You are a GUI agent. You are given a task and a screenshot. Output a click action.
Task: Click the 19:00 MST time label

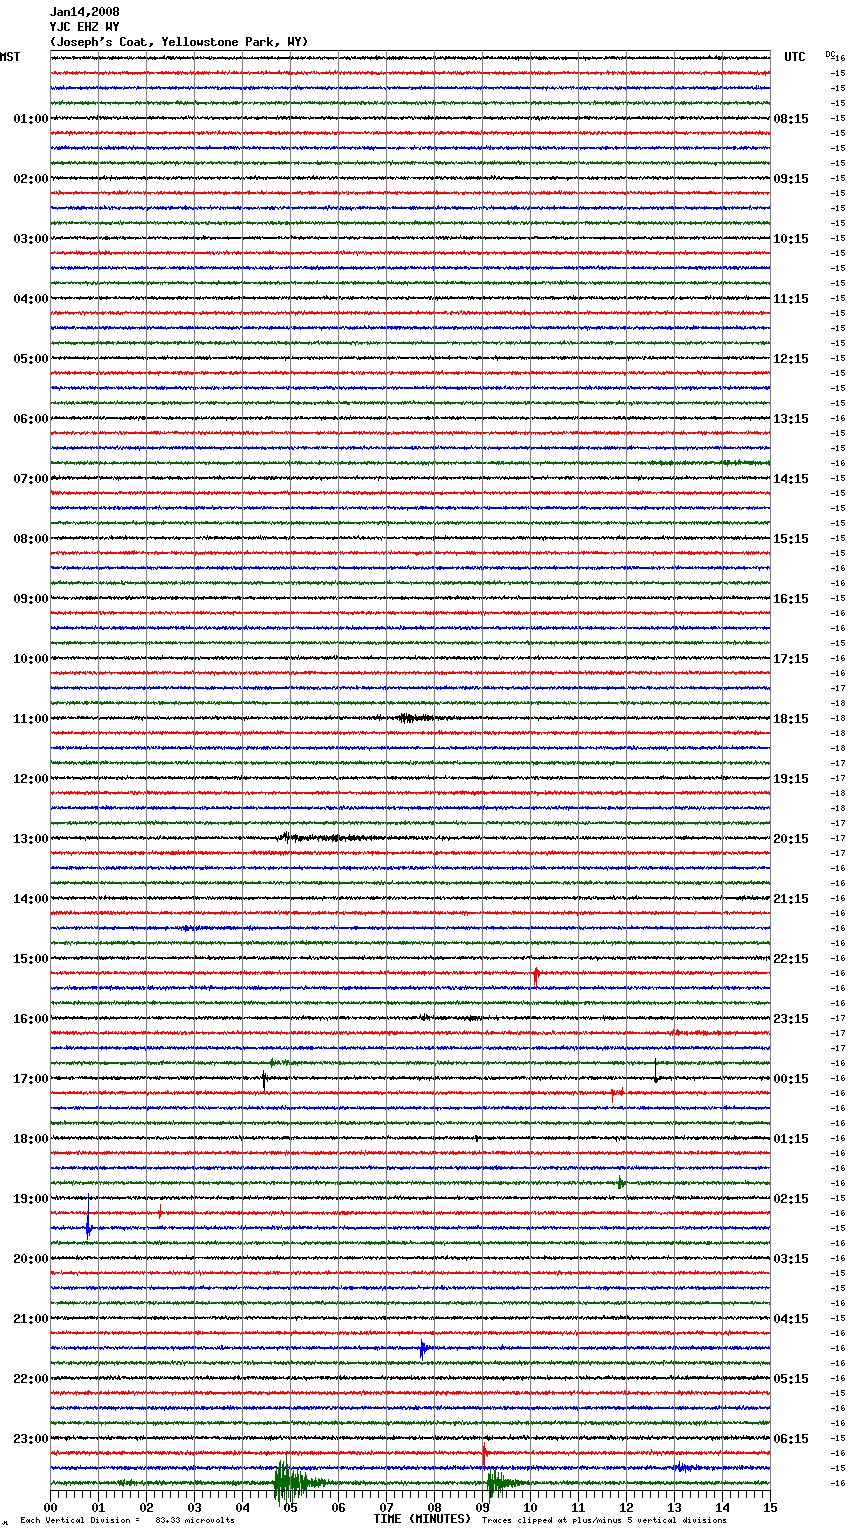[x=31, y=1199]
